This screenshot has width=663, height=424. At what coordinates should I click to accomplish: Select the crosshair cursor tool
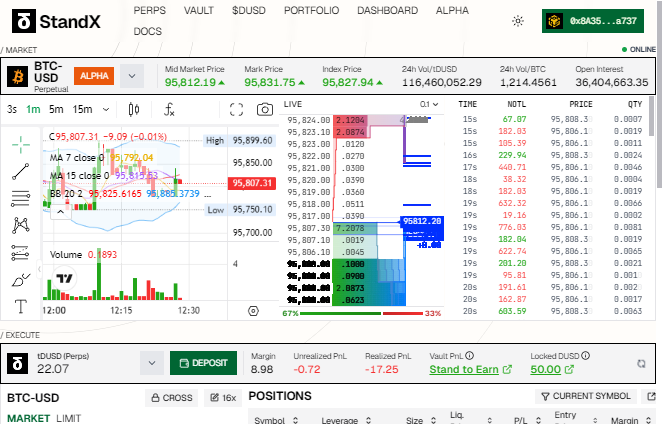[x=21, y=145]
